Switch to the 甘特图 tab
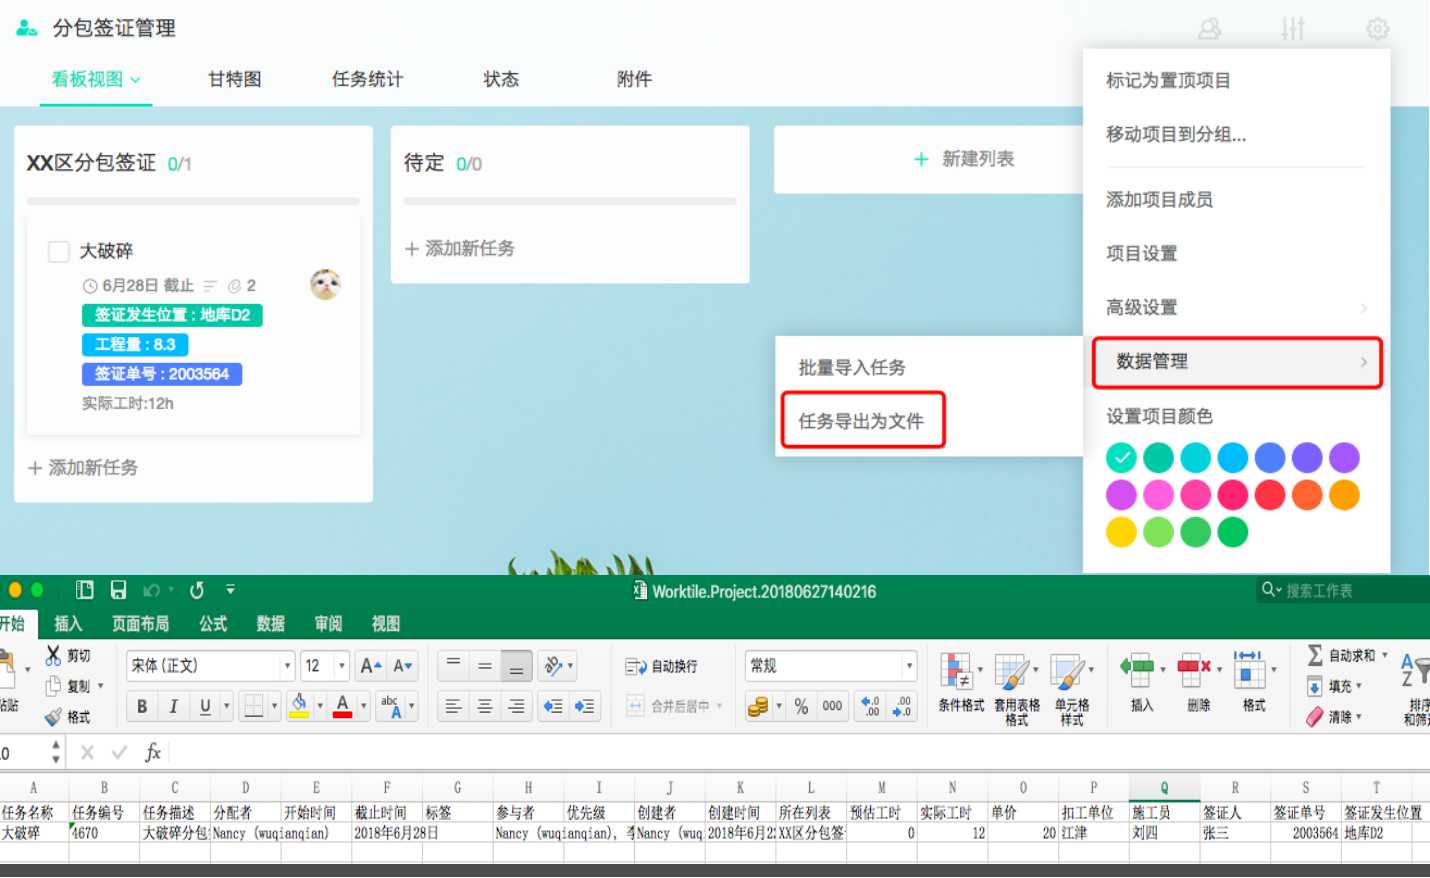Screen dimensions: 1430x878 [233, 79]
